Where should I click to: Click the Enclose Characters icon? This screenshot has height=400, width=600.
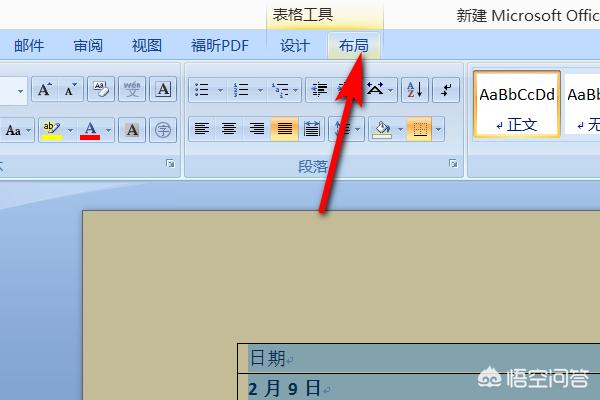[x=163, y=130]
